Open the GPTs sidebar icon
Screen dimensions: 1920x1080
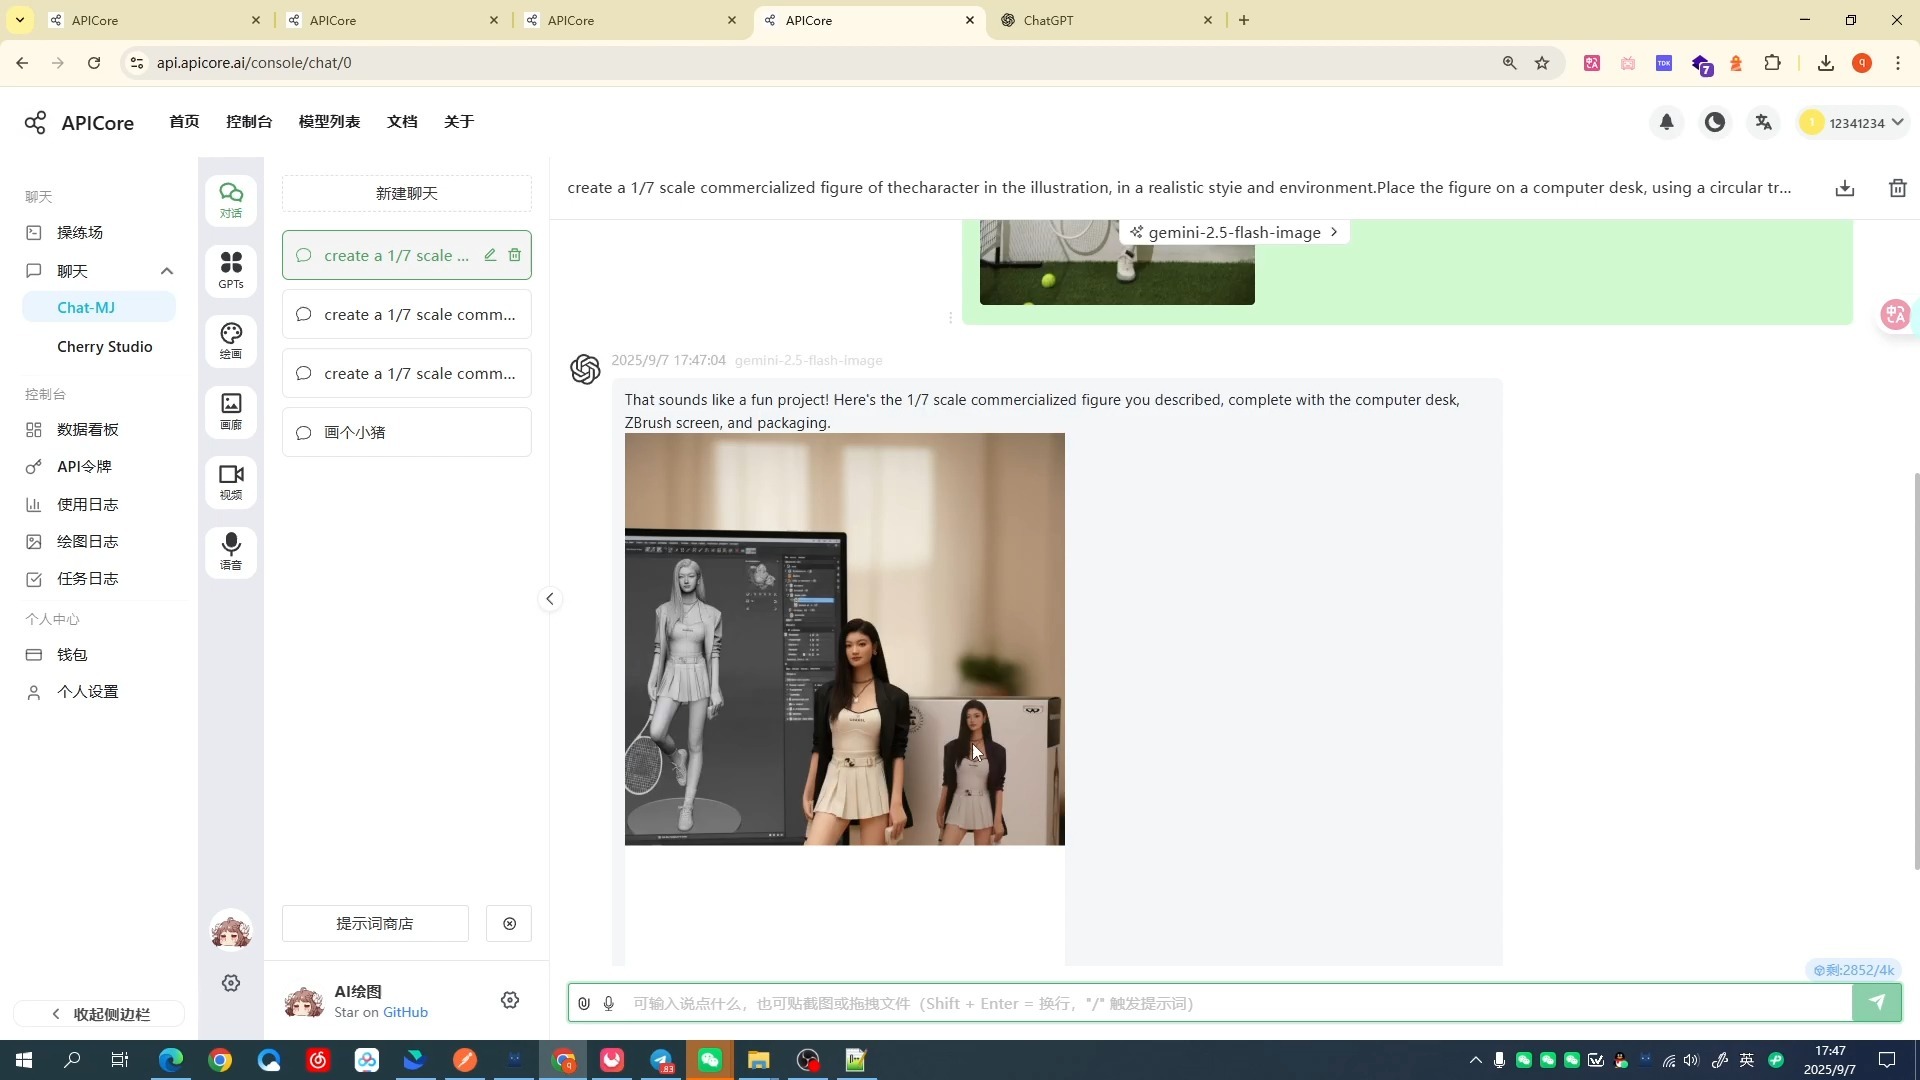pos(231,270)
